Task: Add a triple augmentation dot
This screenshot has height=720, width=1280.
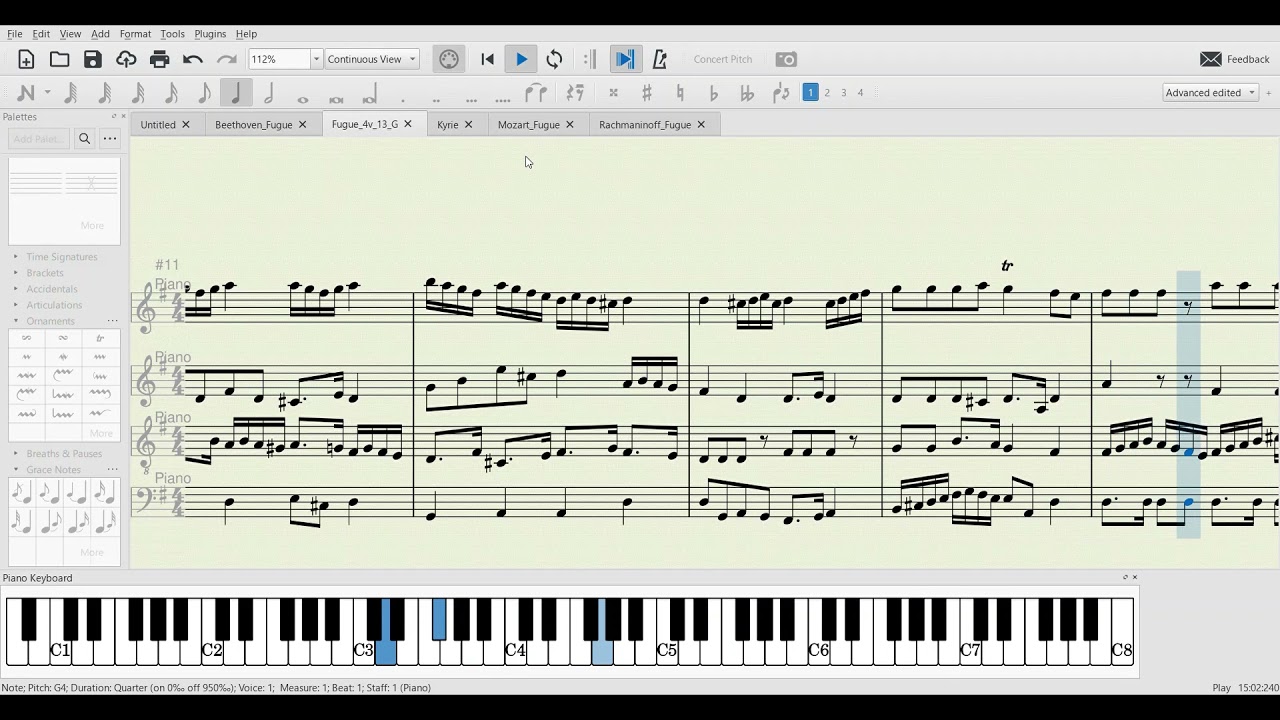Action: coord(471,99)
